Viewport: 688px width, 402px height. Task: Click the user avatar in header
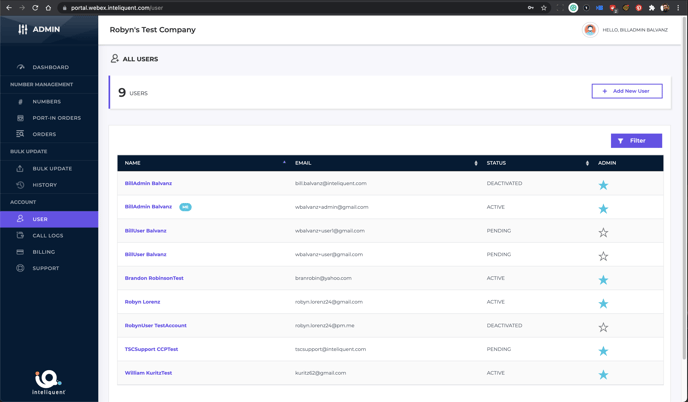[x=590, y=30]
